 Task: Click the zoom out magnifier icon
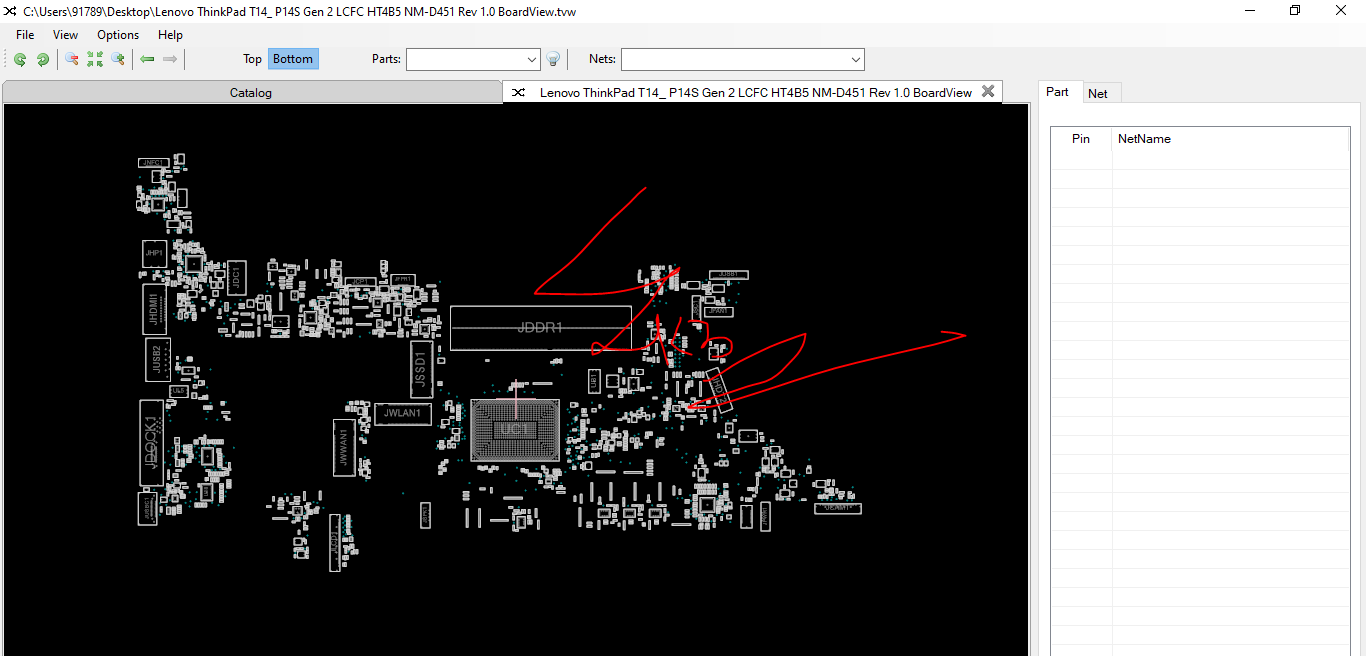pos(72,59)
